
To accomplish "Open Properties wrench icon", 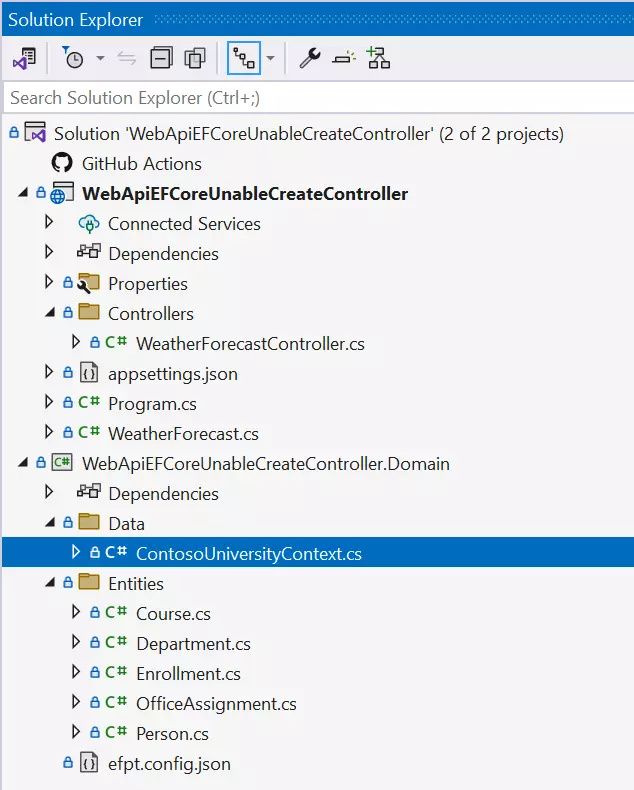I will pos(309,58).
